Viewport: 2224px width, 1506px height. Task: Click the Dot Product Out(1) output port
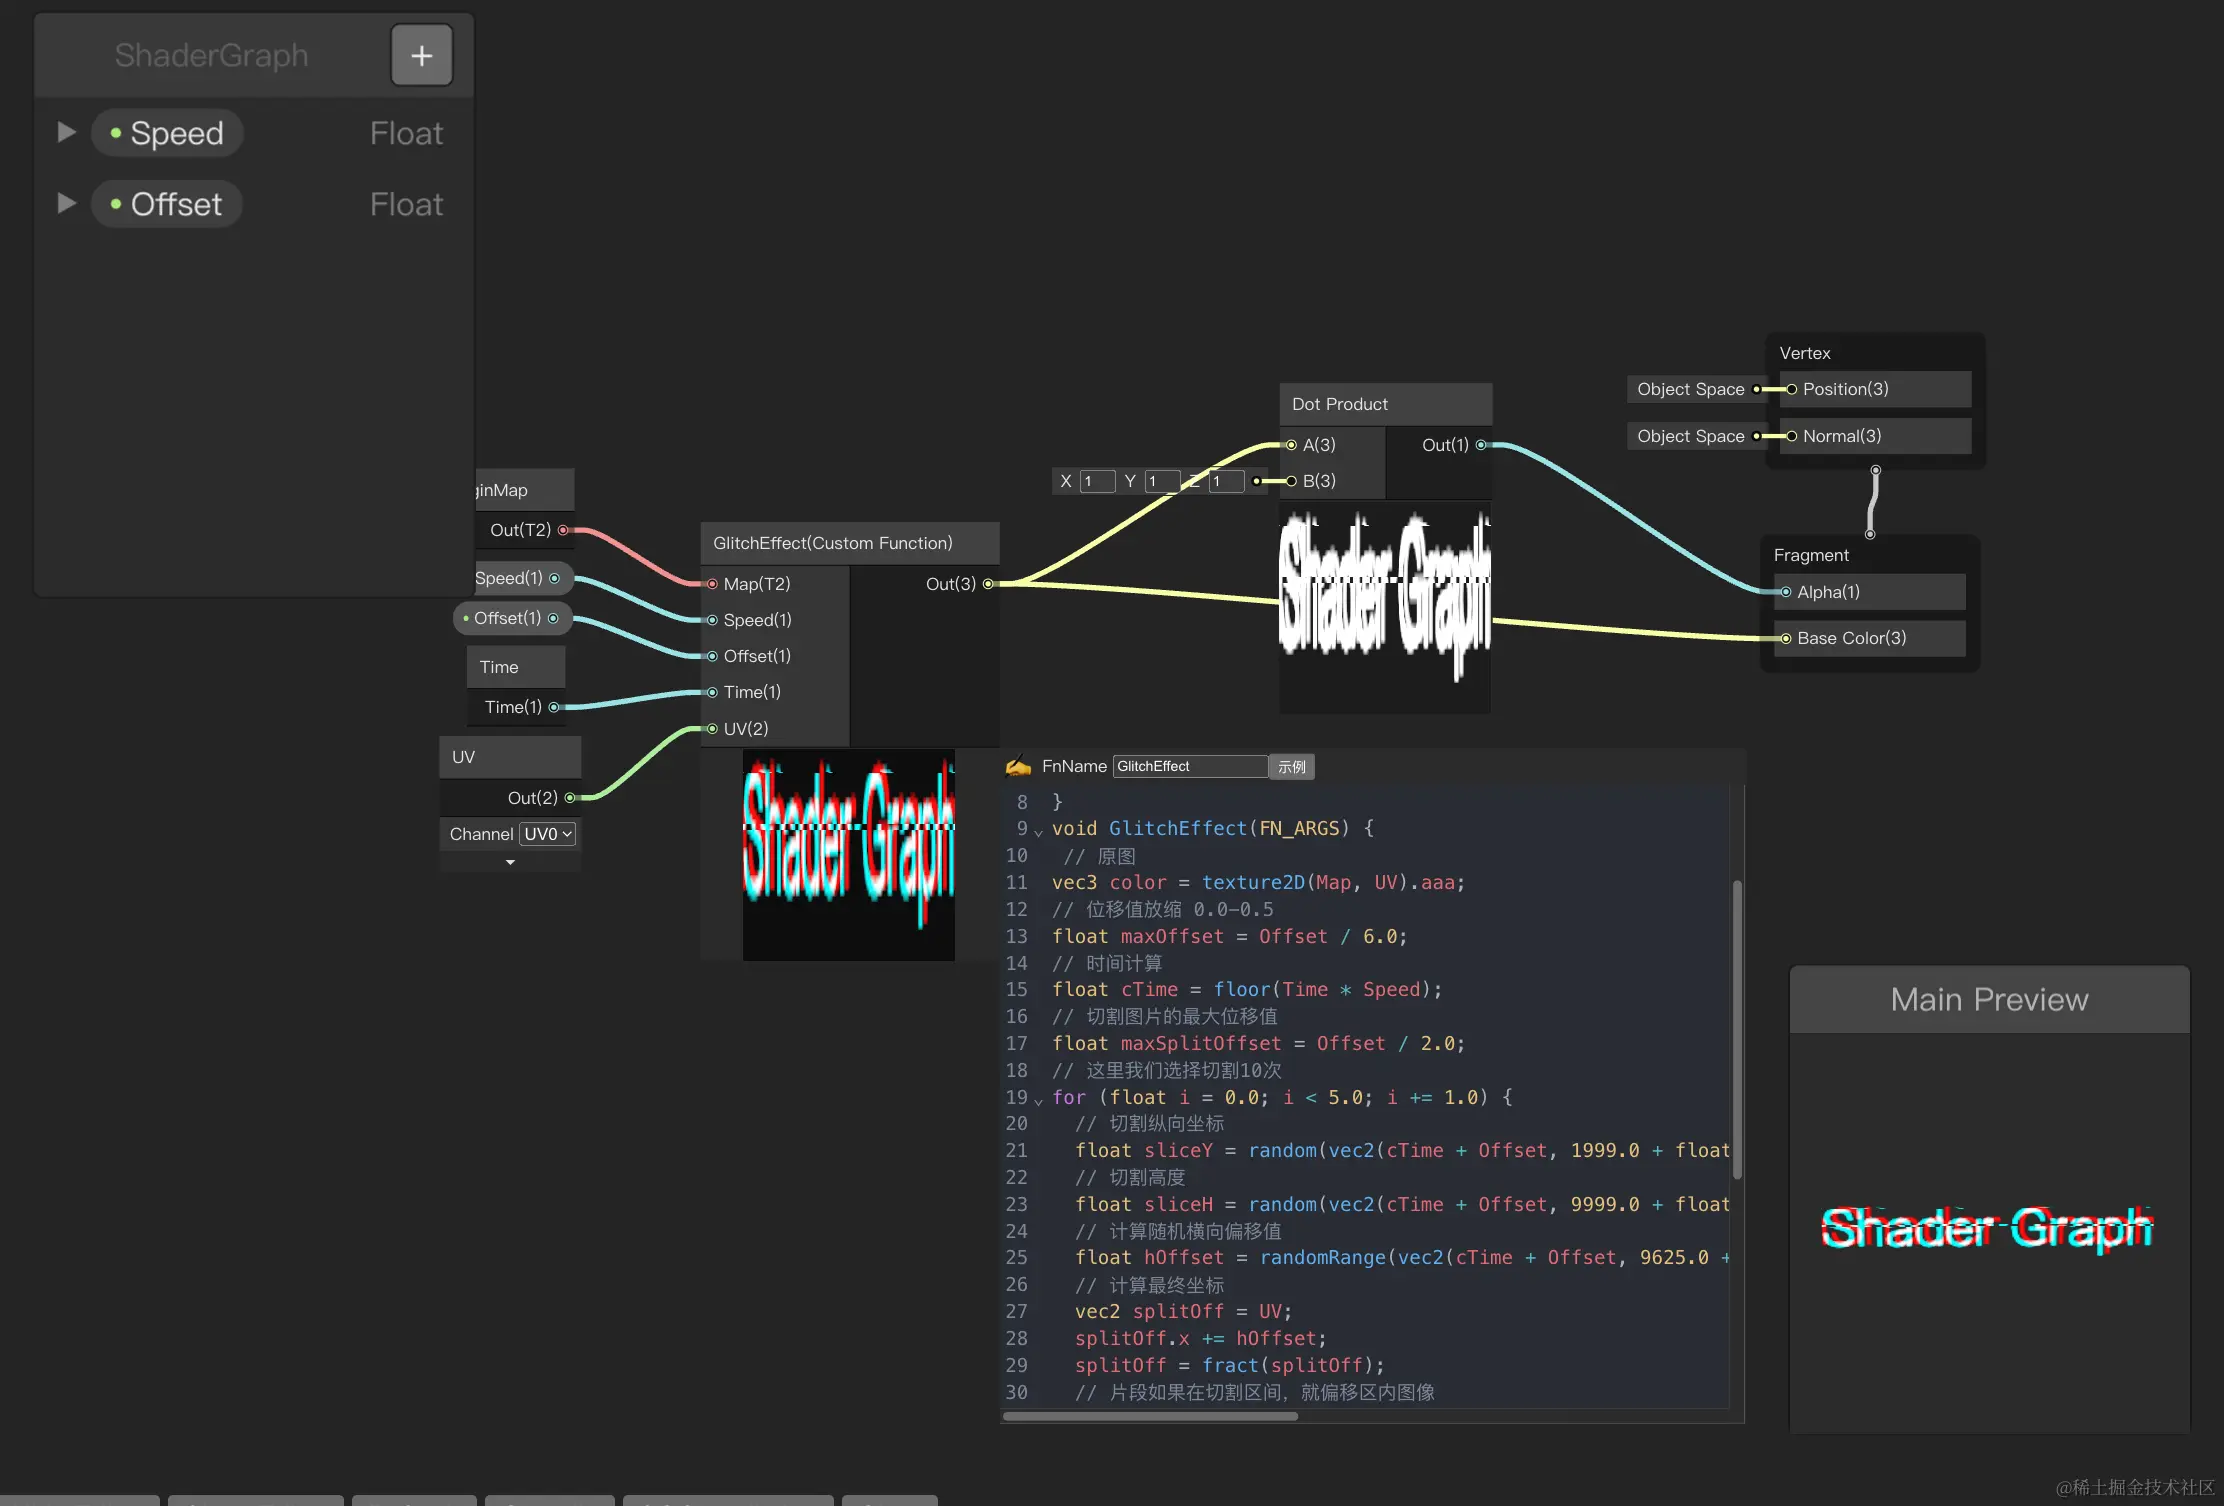click(1481, 445)
